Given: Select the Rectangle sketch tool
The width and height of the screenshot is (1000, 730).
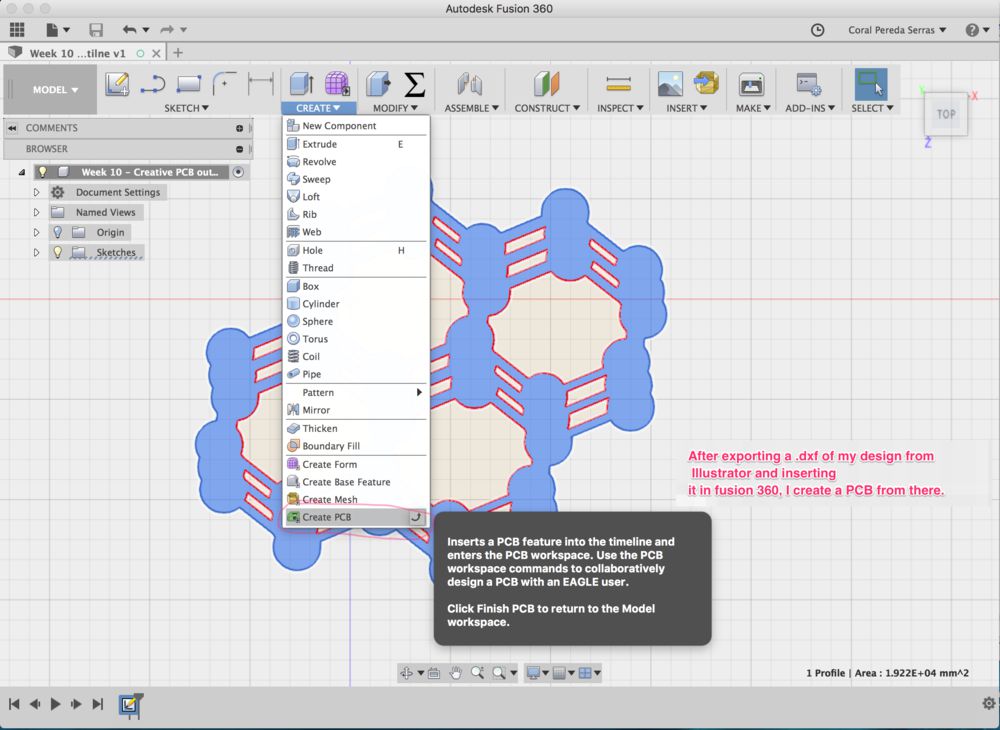Looking at the screenshot, I should (x=189, y=84).
